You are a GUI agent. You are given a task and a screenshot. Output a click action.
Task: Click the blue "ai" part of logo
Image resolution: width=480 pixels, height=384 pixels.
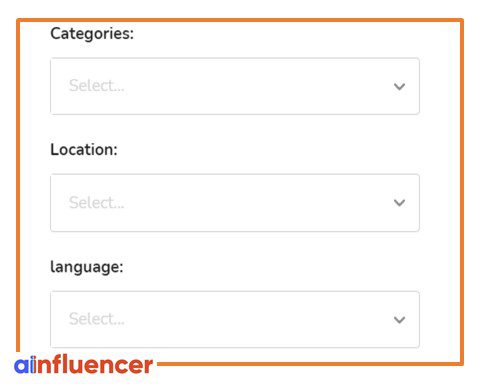(25, 365)
